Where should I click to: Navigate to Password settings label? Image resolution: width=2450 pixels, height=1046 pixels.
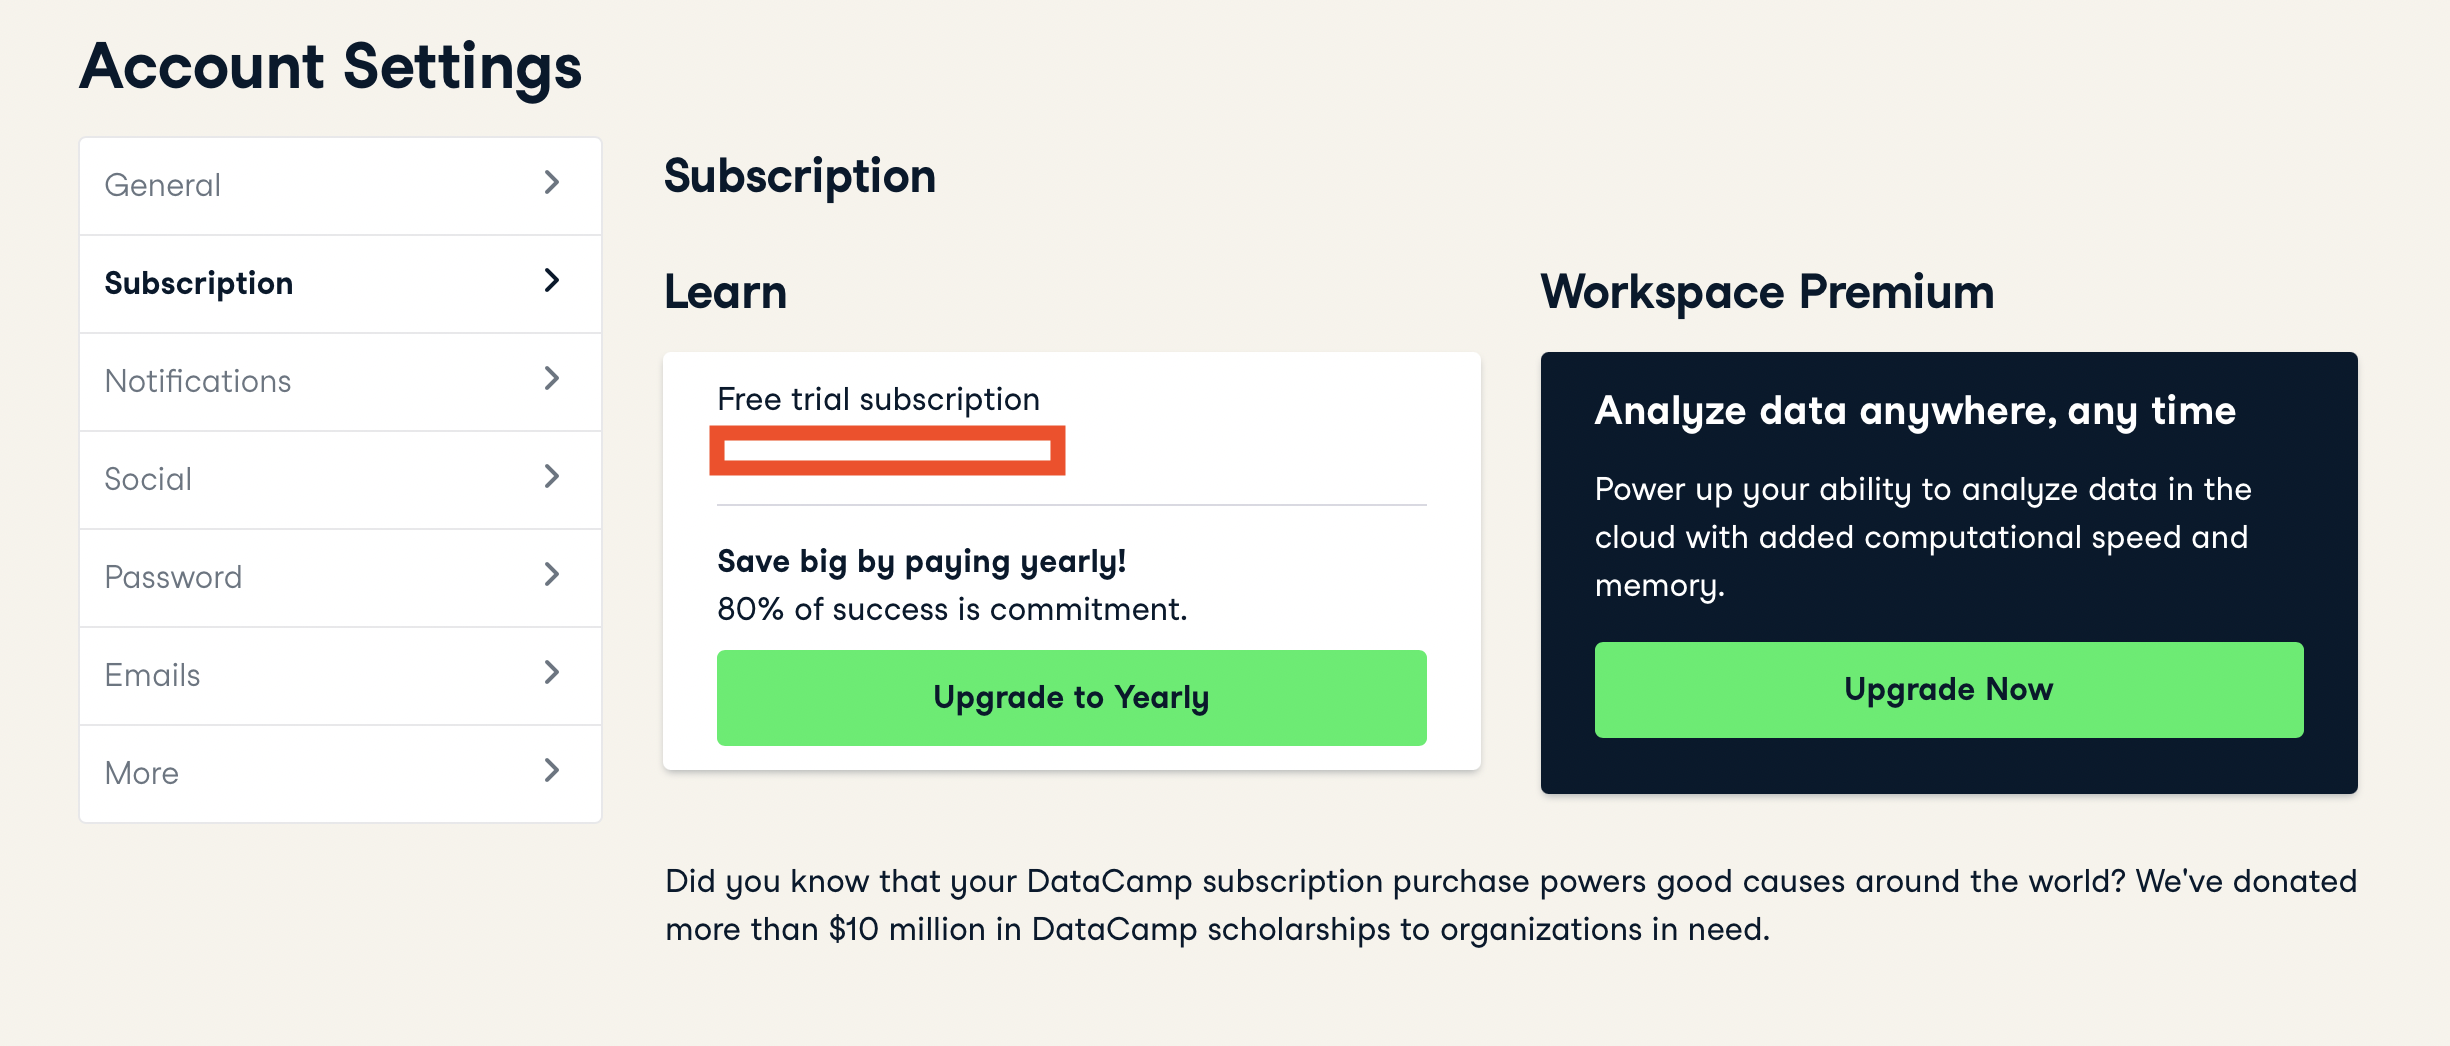tap(173, 578)
